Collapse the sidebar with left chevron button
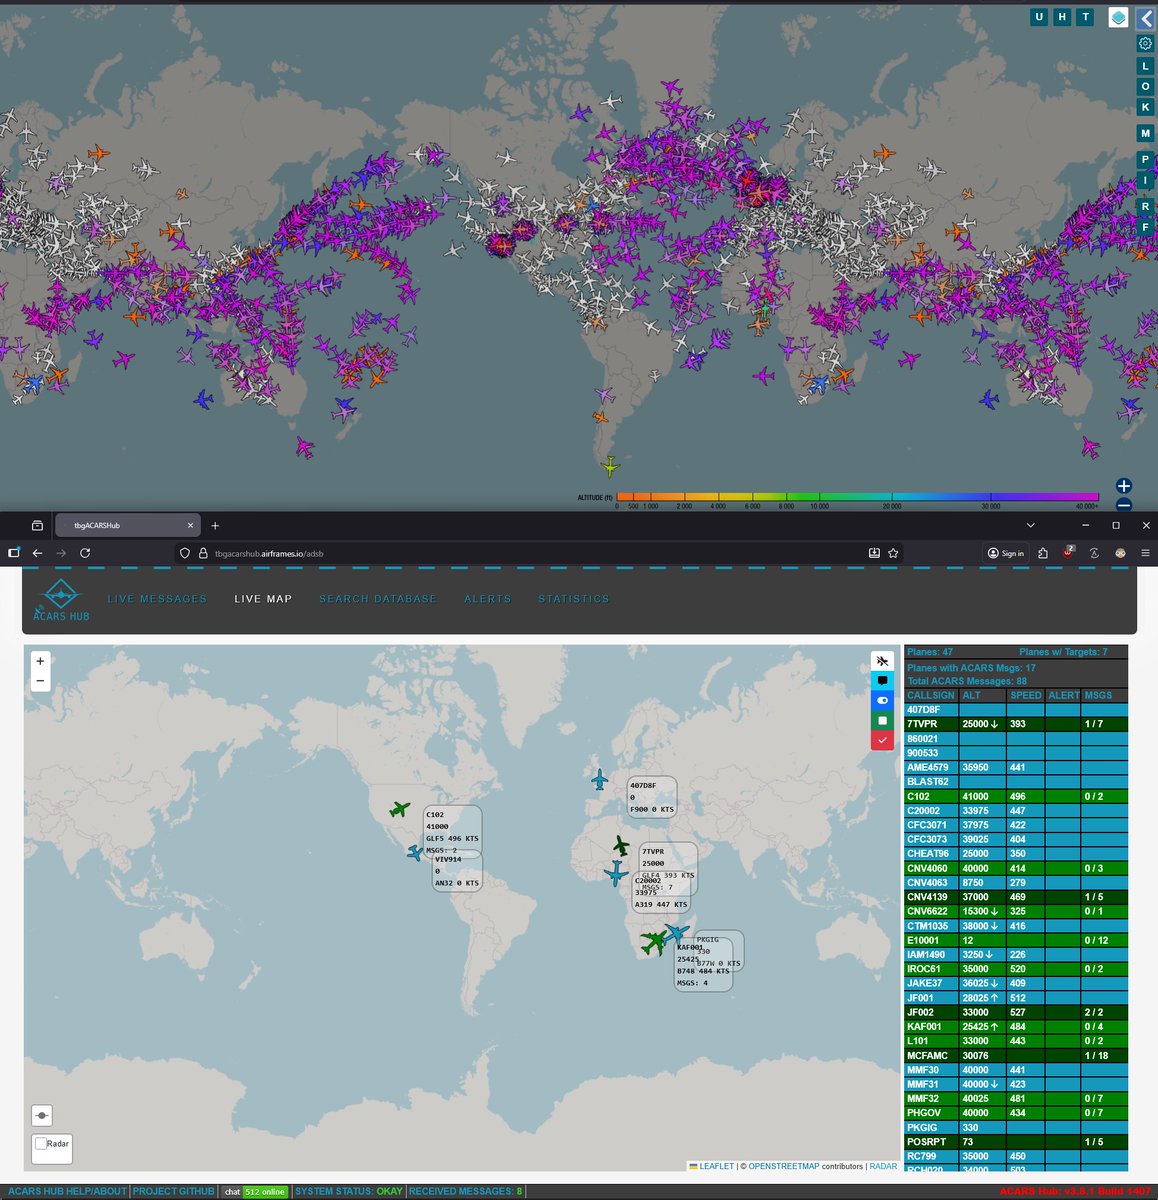 (x=1146, y=17)
